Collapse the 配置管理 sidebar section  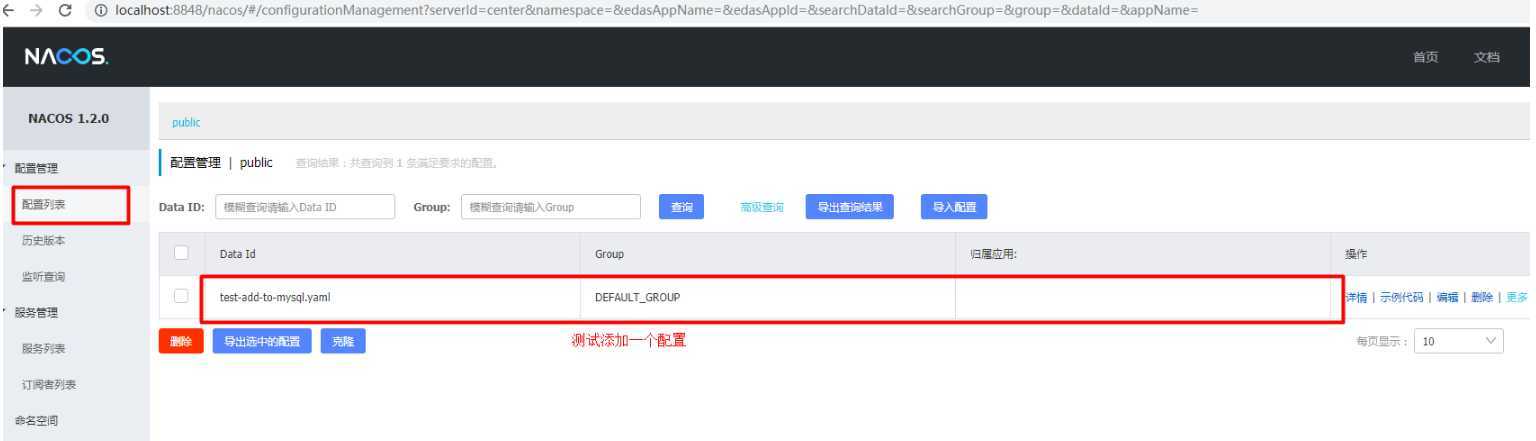tap(36, 168)
